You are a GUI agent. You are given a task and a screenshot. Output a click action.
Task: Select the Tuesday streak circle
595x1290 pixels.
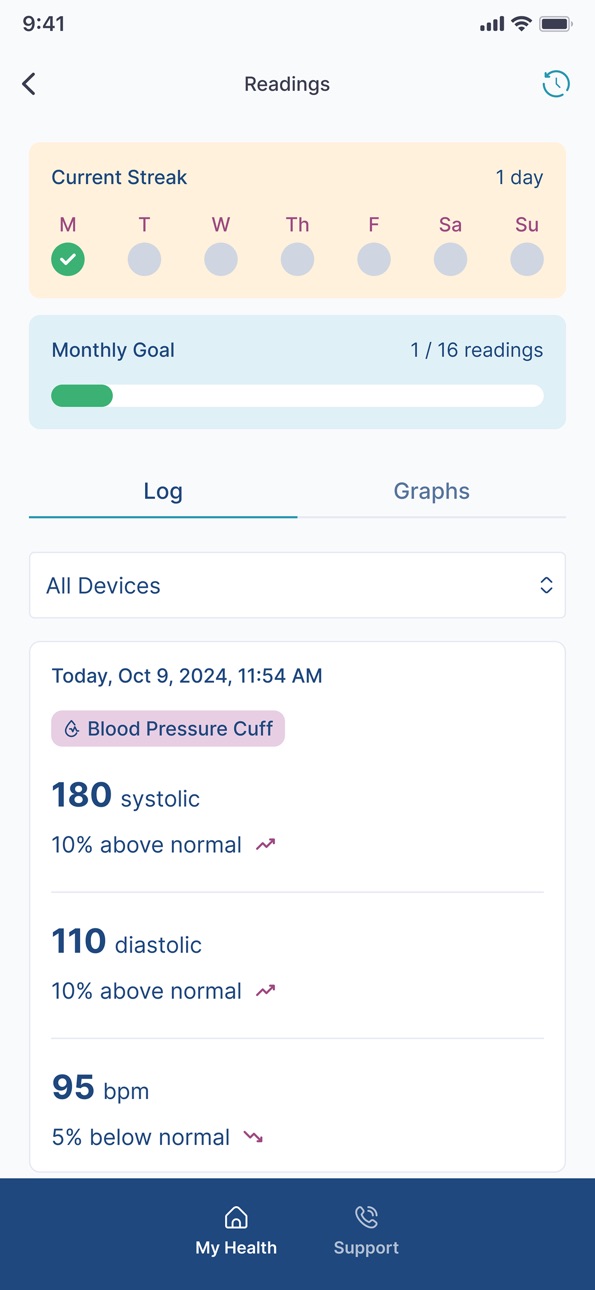click(144, 259)
